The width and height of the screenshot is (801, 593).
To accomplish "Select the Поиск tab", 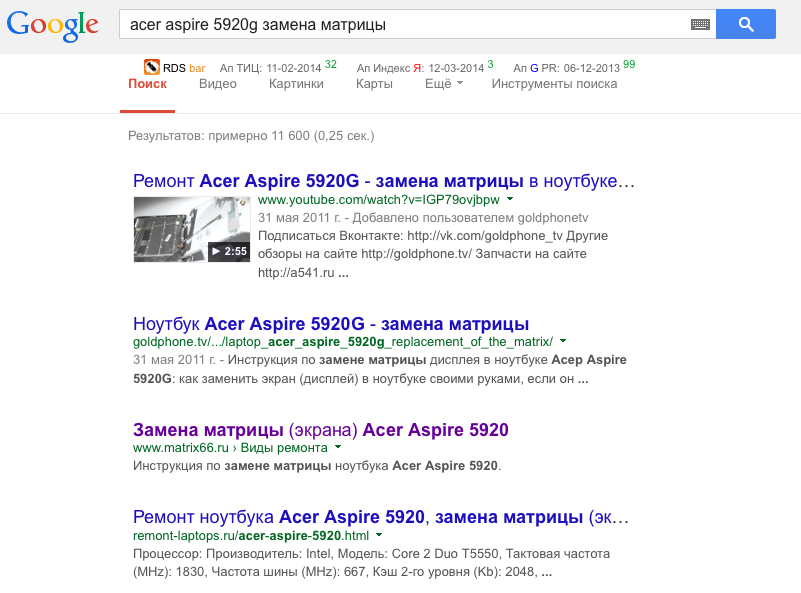I will [148, 84].
